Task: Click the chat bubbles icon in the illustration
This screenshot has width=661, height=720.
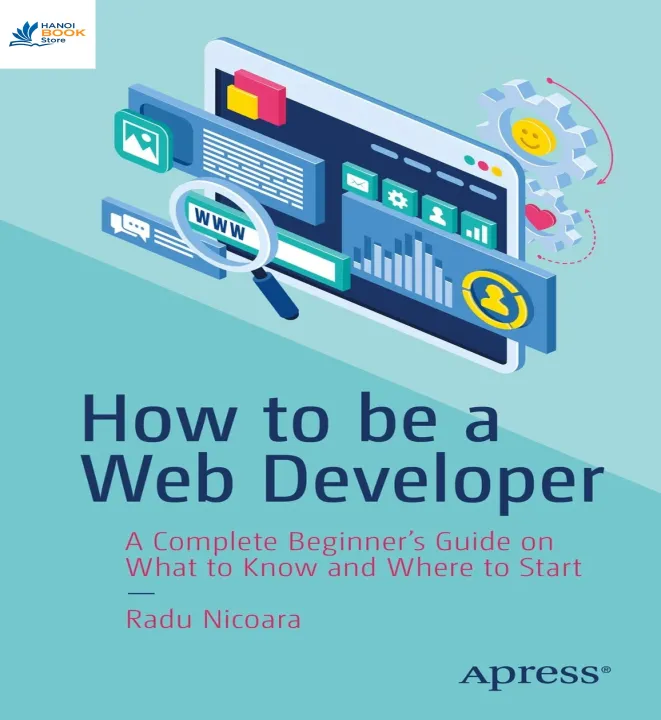Action: click(130, 227)
